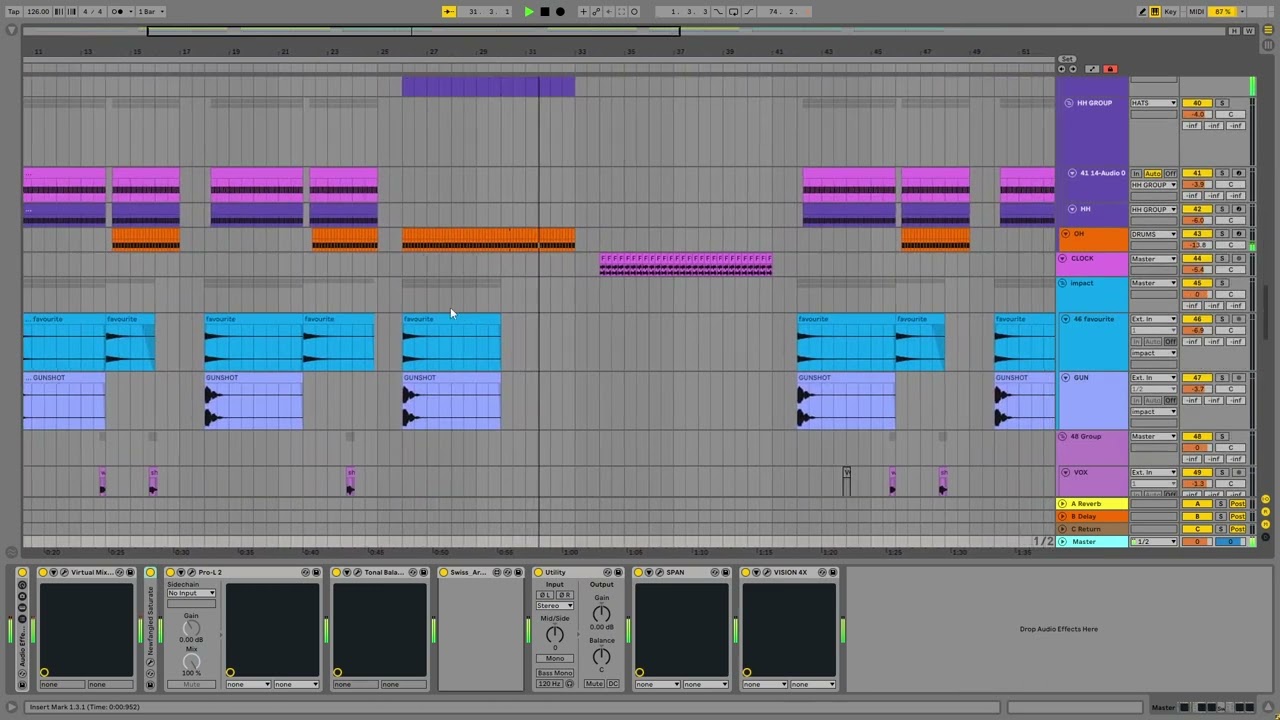Click Utility save preset disk icon
The width and height of the screenshot is (1280, 720).
coord(617,572)
